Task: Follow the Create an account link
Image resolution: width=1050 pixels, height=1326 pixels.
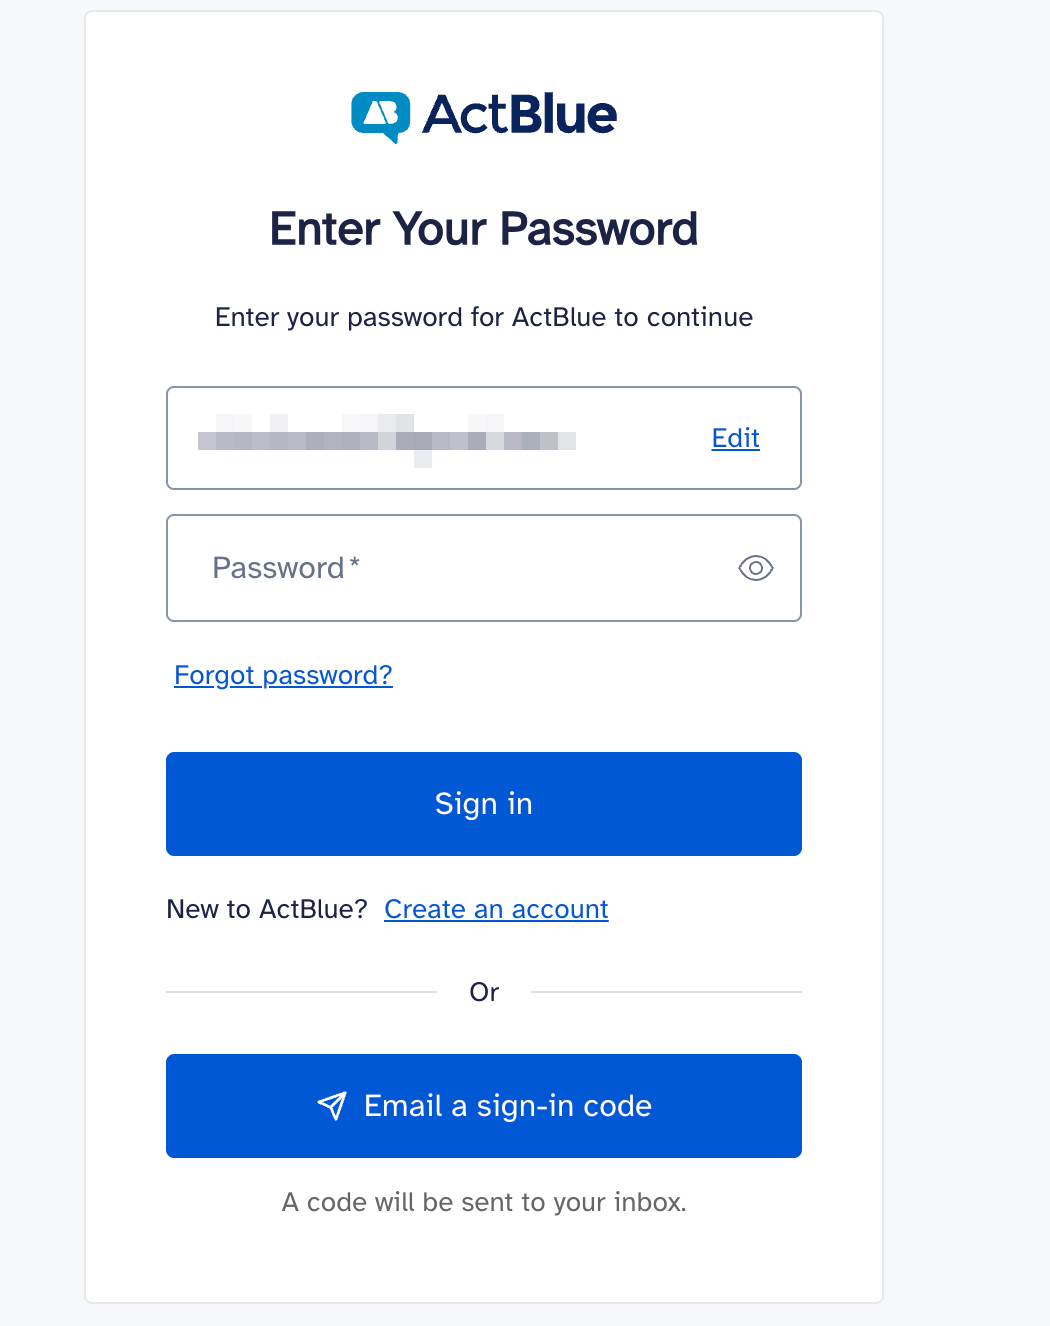Action: [495, 909]
